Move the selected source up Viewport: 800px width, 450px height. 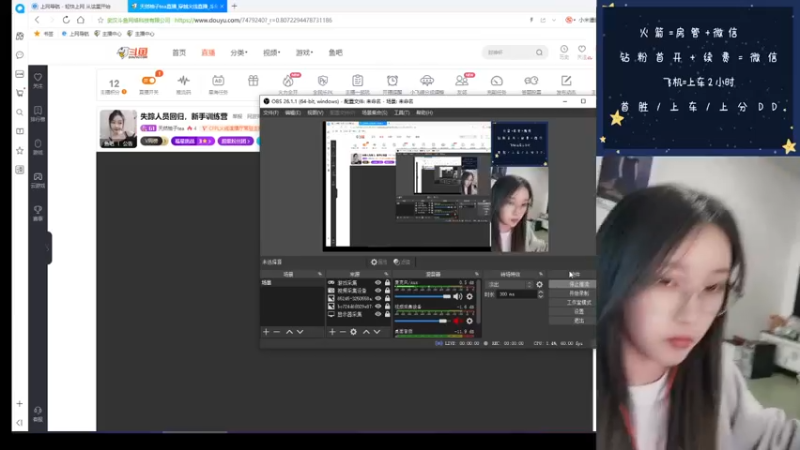(366, 332)
